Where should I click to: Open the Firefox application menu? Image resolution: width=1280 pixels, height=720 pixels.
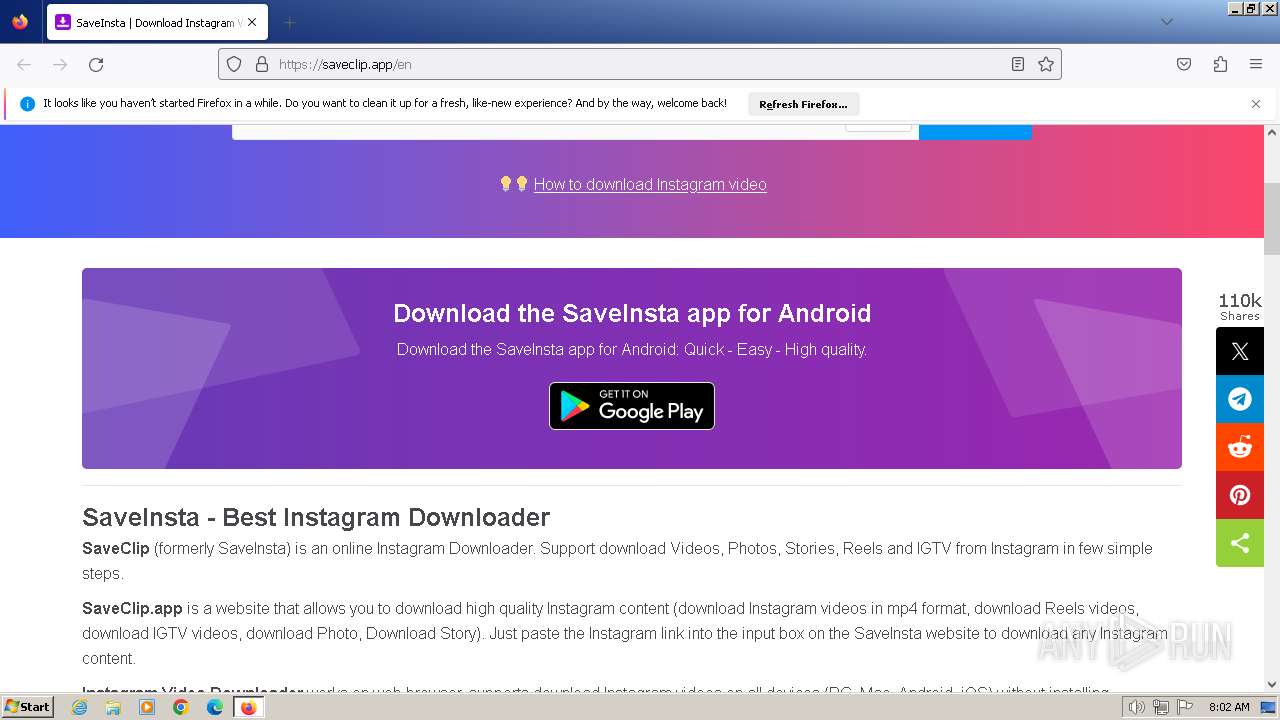coord(1256,64)
